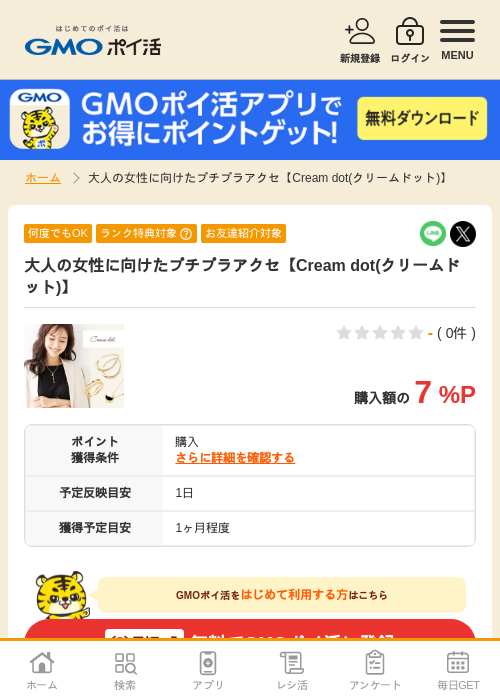Open the 毎日GET calendar icon
The height and width of the screenshot is (700, 500).
[458, 662]
